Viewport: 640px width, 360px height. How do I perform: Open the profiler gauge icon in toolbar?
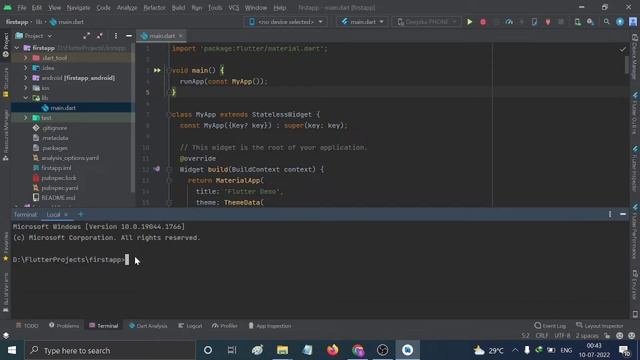click(x=509, y=22)
